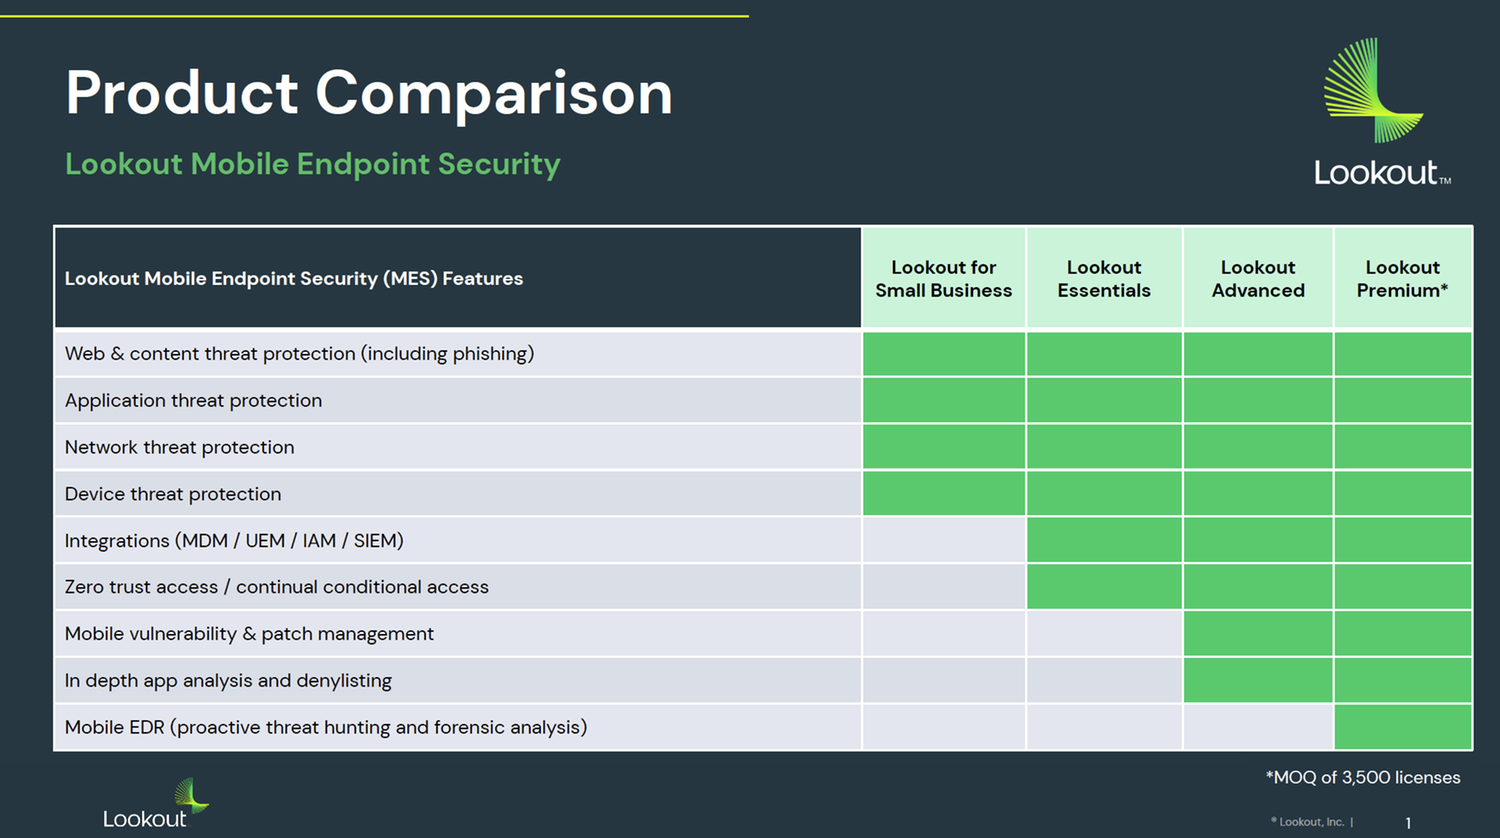Viewport: 1500px width, 838px height.
Task: Select the Lookout for Small Business column header
Action: point(944,278)
